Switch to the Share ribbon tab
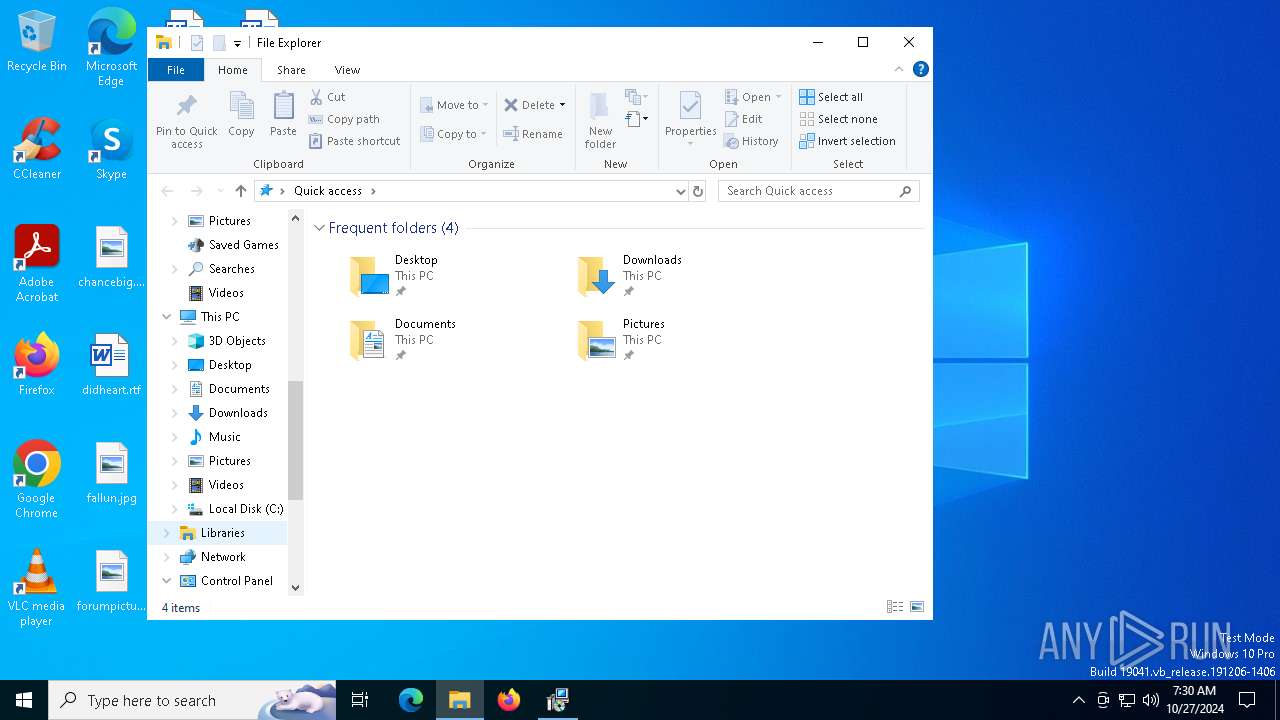 coord(291,70)
